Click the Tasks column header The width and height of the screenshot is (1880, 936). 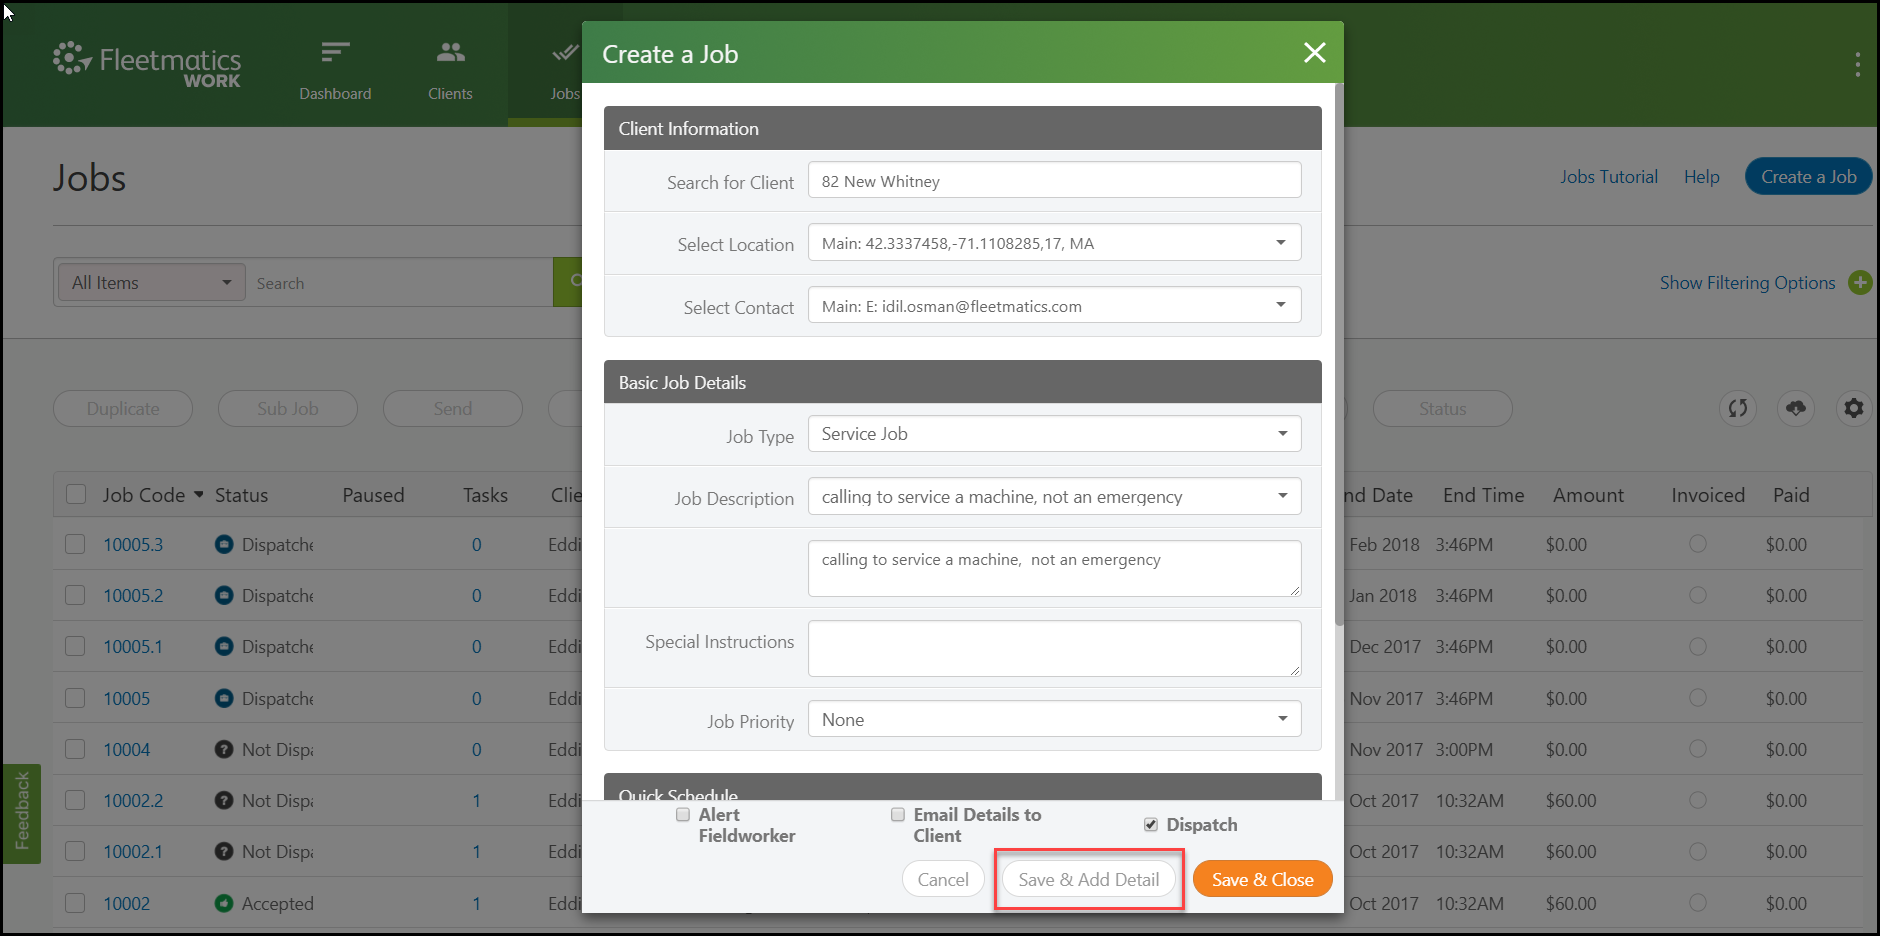[485, 495]
